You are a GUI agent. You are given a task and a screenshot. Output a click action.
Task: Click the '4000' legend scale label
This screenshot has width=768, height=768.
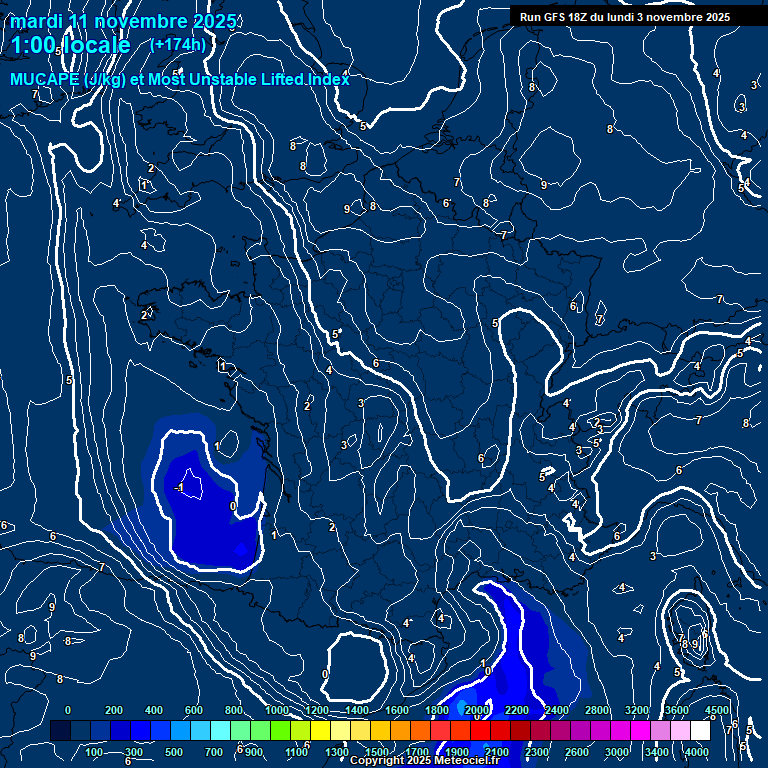696,752
